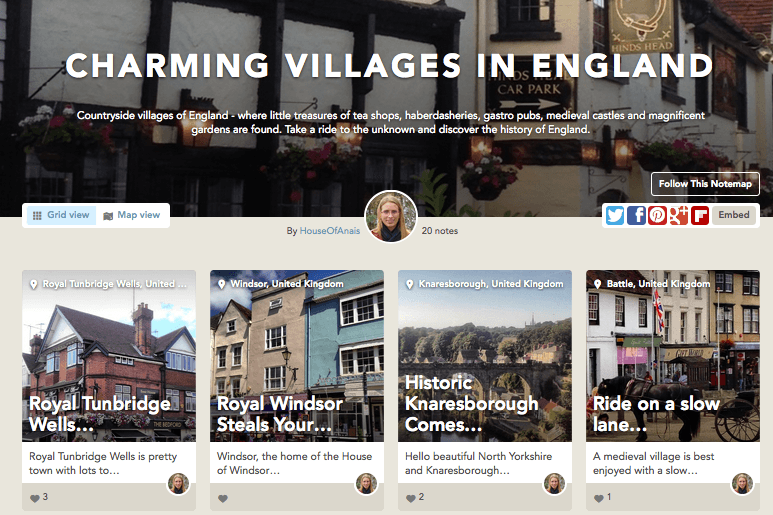Like the Royal Tunbridge Wells note
The width and height of the screenshot is (773, 515).
point(35,498)
